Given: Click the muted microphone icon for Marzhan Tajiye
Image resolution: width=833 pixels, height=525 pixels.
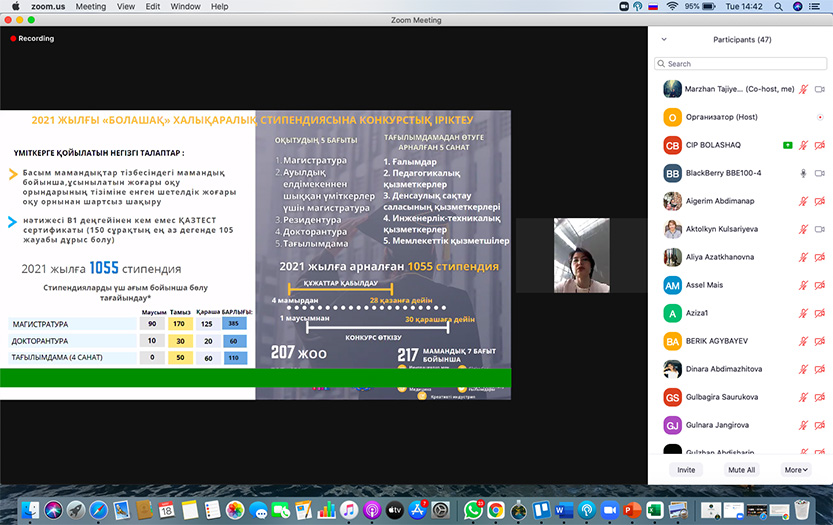Looking at the screenshot, I should tap(803, 89).
